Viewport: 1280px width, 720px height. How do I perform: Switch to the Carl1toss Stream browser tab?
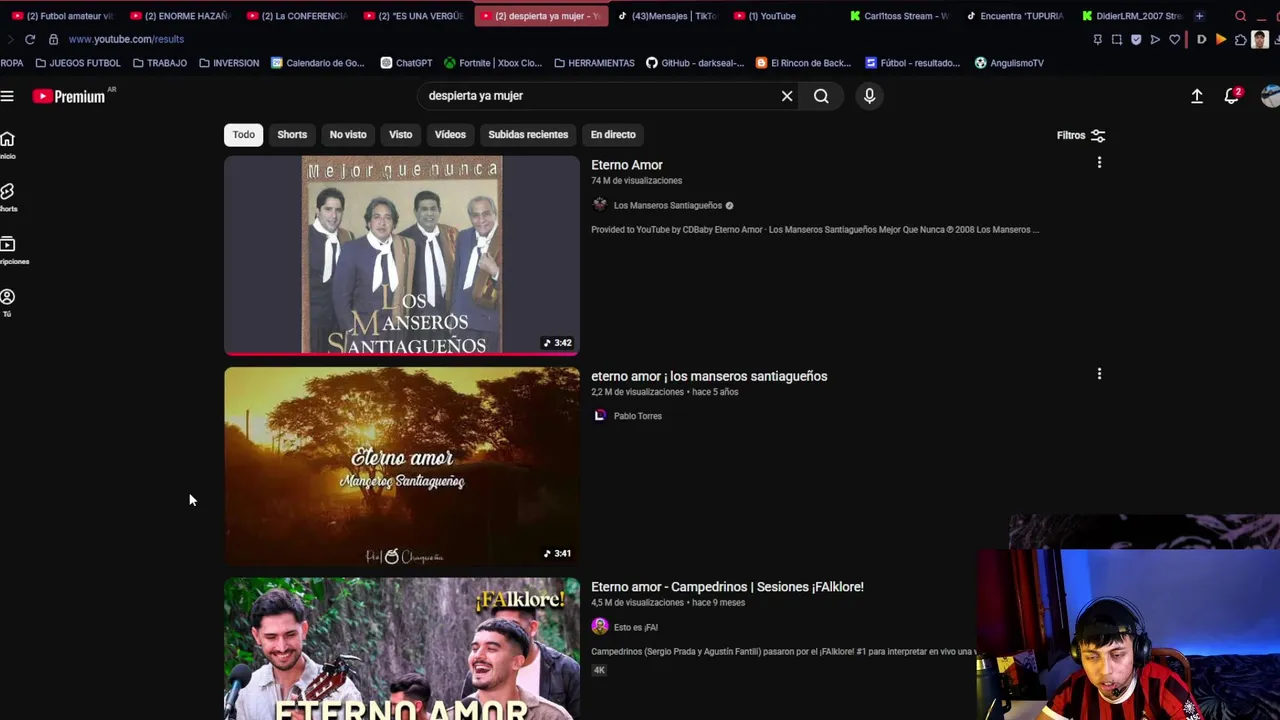pos(899,16)
